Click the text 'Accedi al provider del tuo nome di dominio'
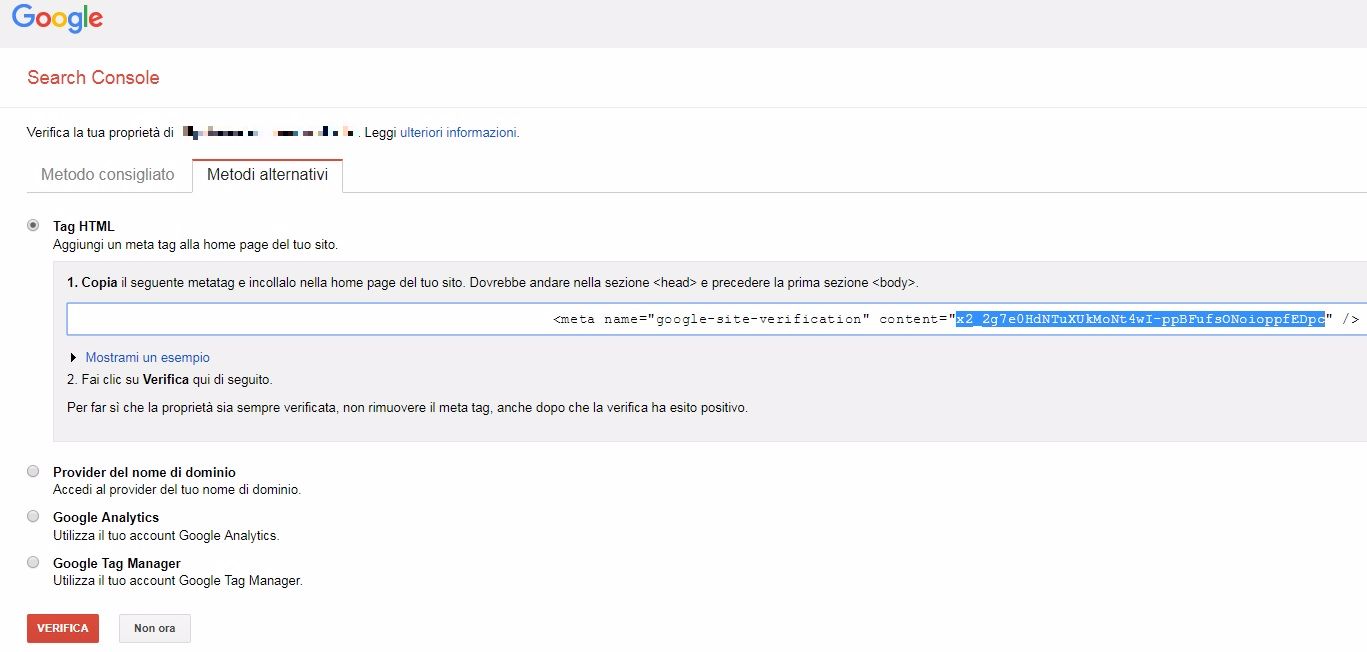 [177, 490]
